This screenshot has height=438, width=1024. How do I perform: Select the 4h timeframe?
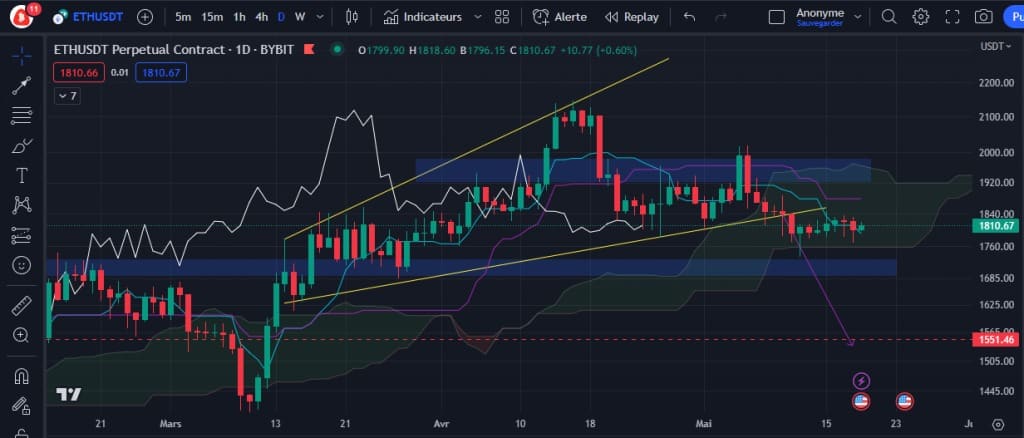[x=261, y=17]
